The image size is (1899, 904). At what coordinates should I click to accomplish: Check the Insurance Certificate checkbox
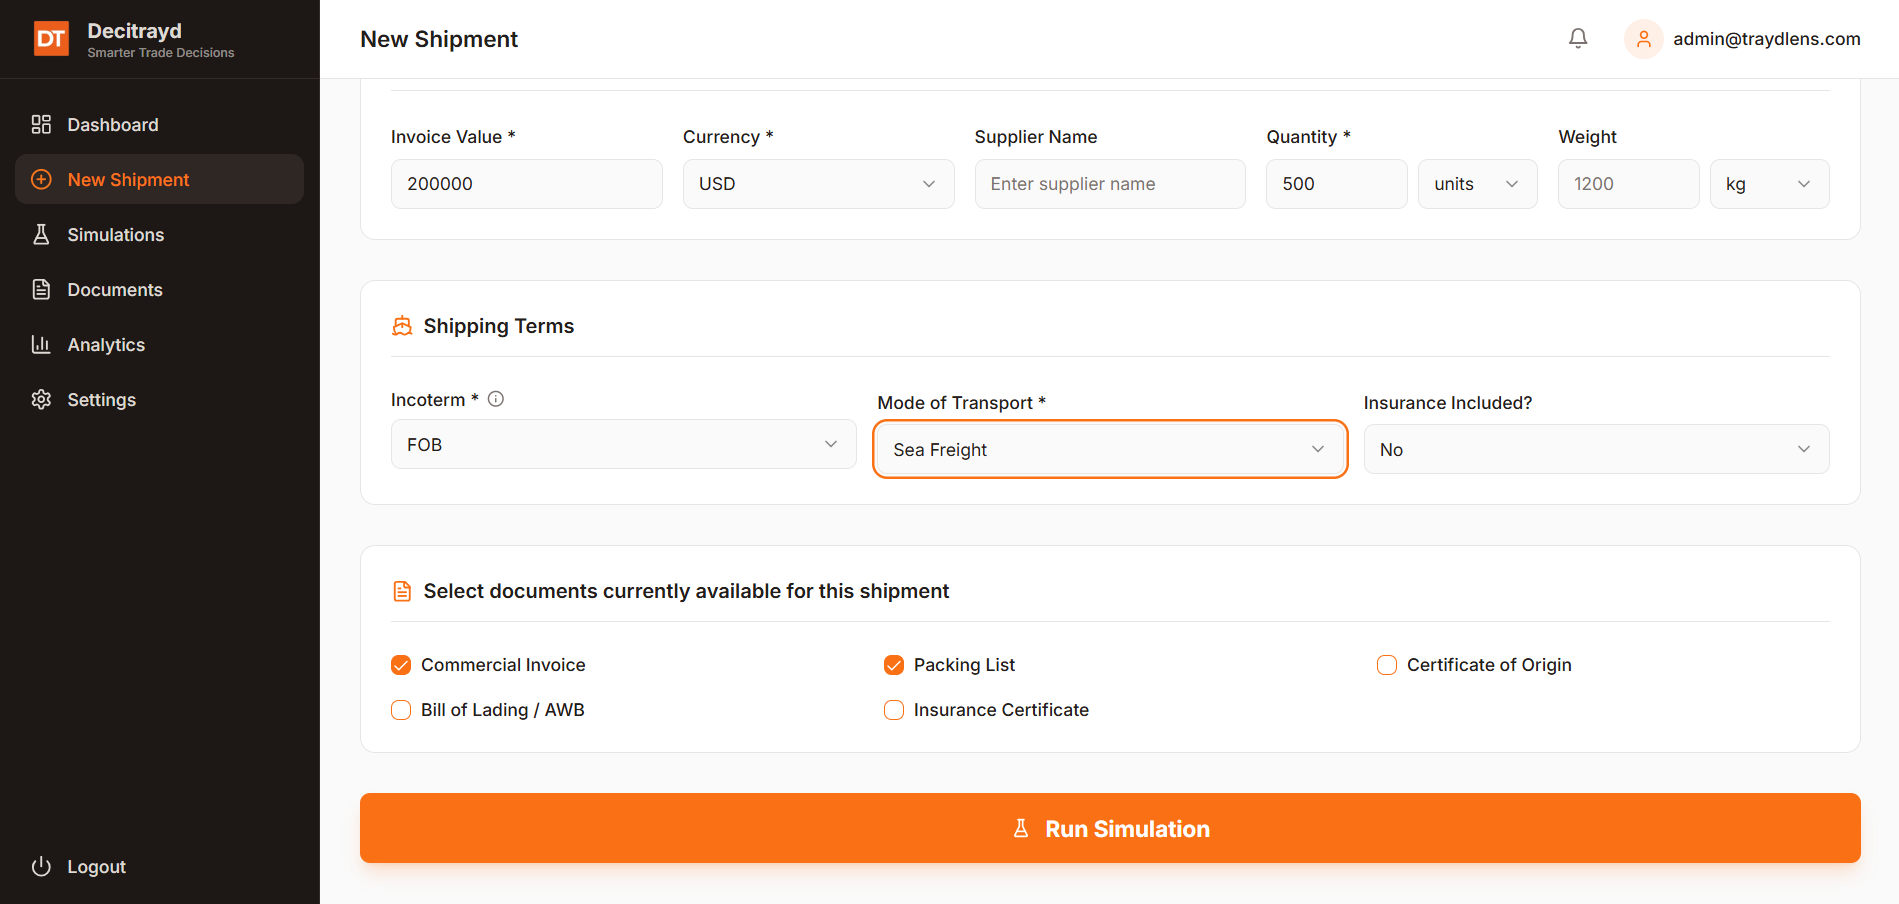point(894,710)
